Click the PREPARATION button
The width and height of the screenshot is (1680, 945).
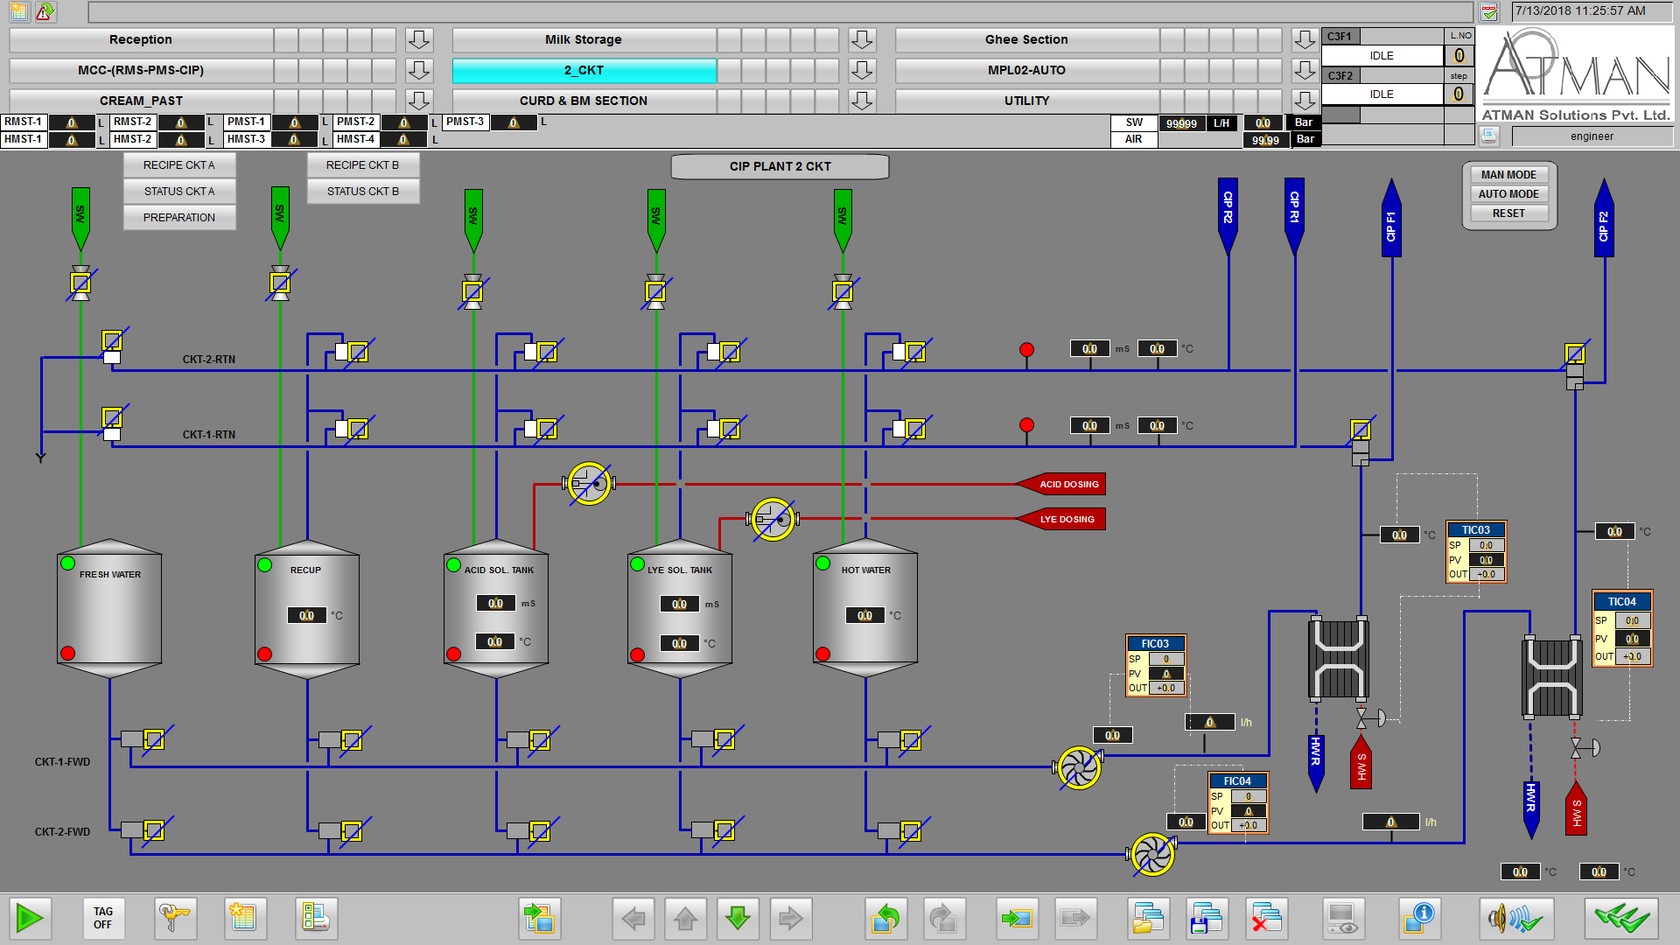179,217
